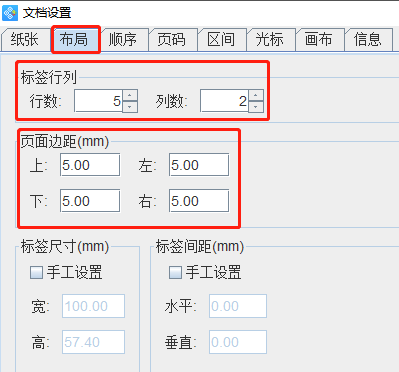Switch to the 纸张 tab

click(x=25, y=40)
